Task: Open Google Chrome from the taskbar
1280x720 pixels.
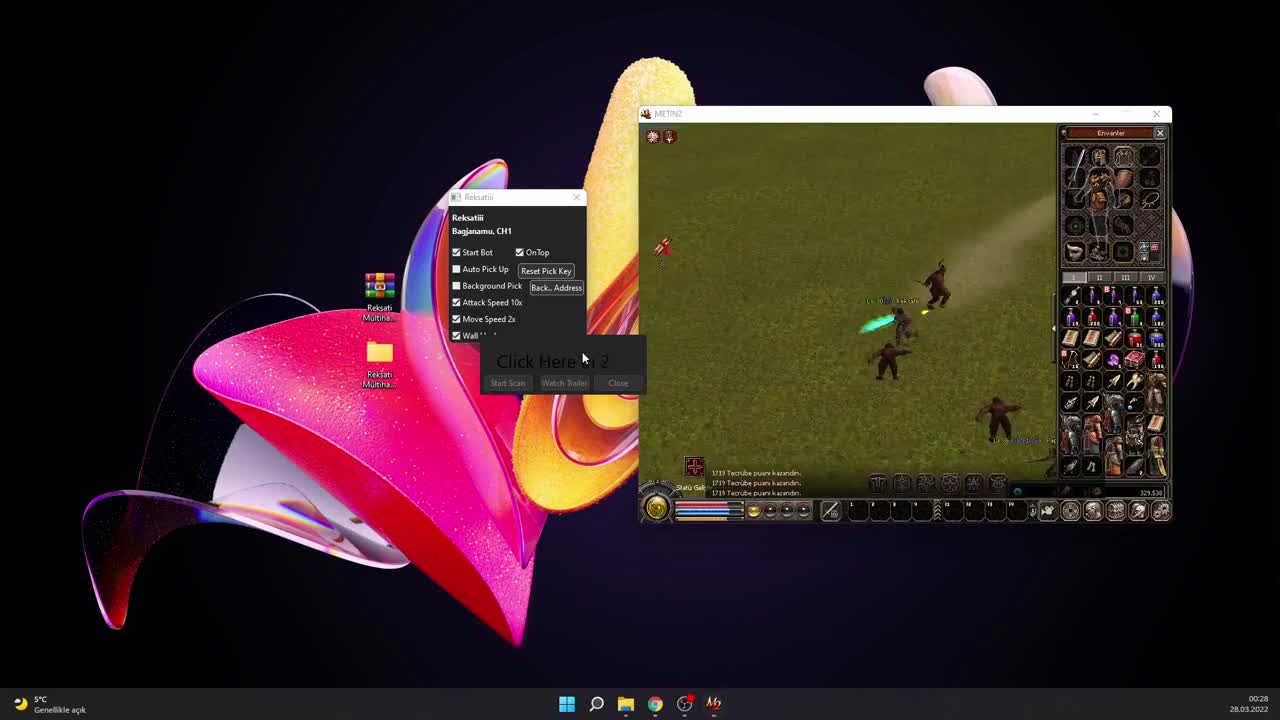Action: [x=655, y=704]
